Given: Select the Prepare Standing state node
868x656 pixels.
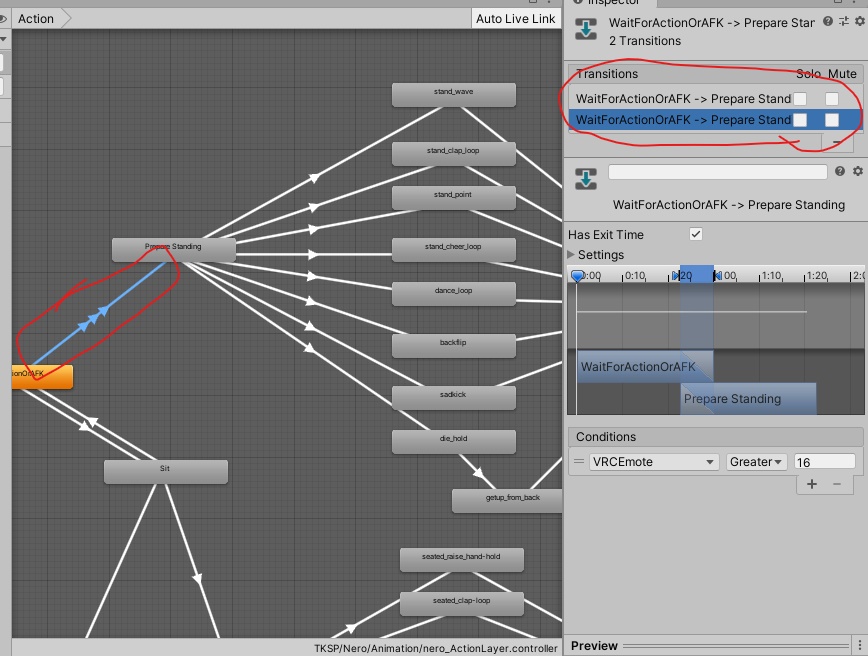Looking at the screenshot, I should click(x=173, y=250).
